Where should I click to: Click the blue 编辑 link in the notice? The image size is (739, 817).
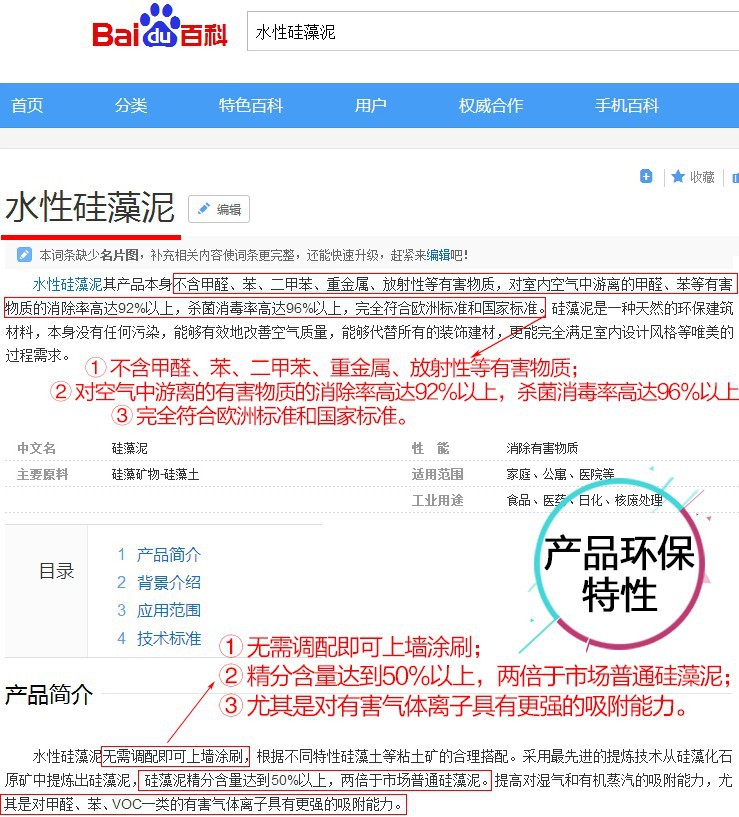pos(438,255)
